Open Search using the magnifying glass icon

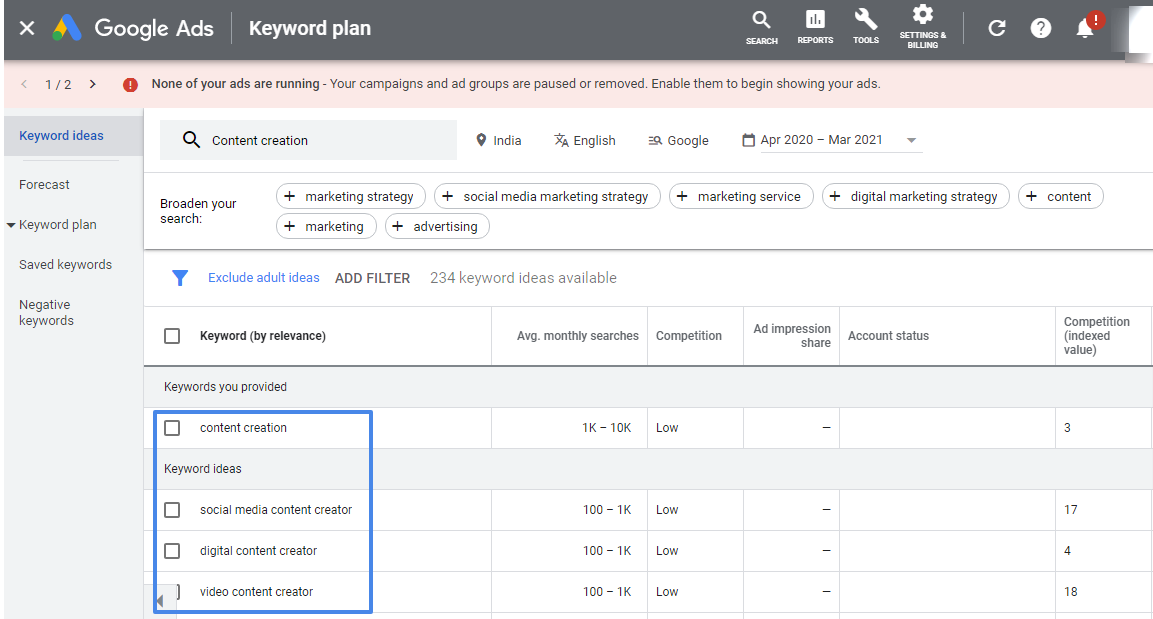(x=761, y=27)
